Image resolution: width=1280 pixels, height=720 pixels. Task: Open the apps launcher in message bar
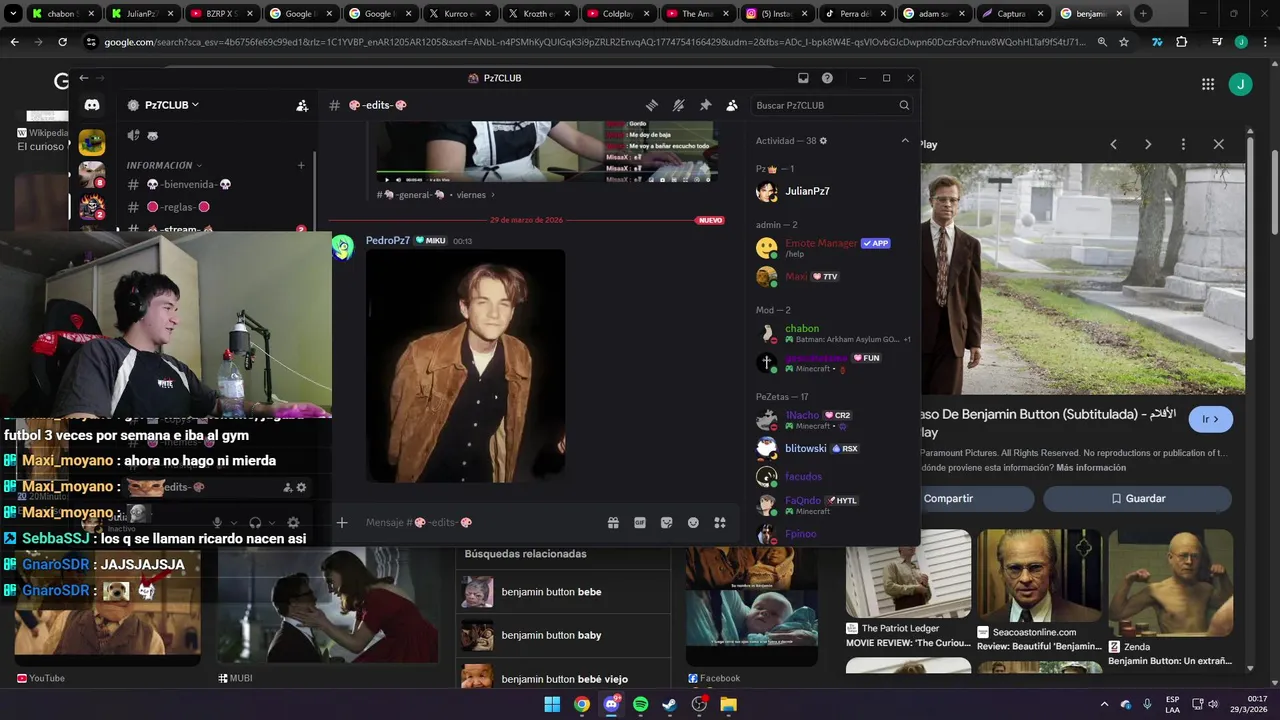pos(720,522)
